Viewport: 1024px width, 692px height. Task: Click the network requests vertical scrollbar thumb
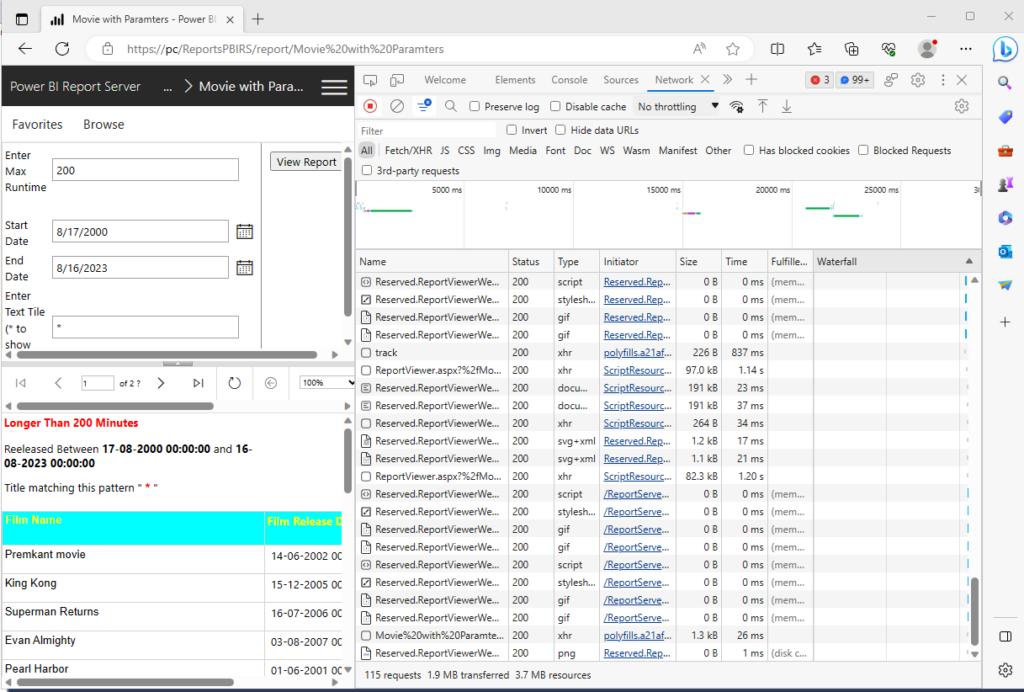pos(974,610)
